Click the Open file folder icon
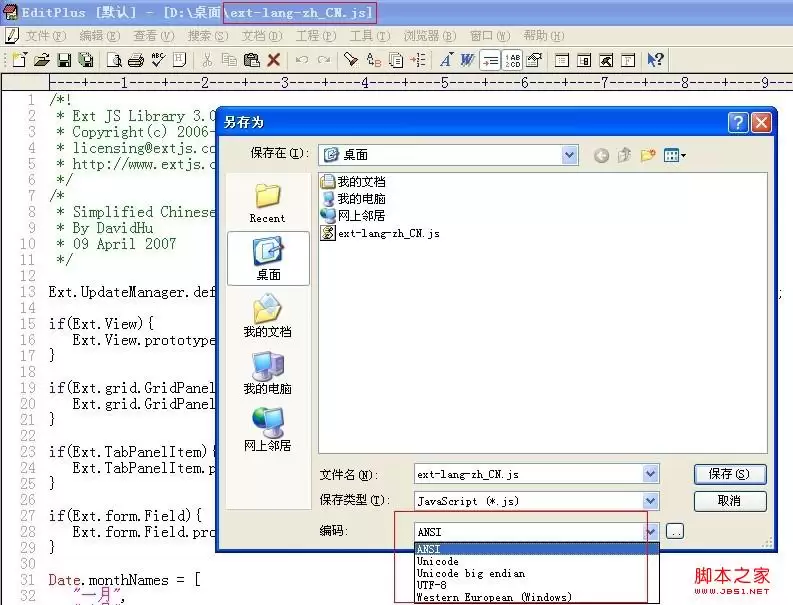Image resolution: width=793 pixels, height=605 pixels. pos(41,60)
